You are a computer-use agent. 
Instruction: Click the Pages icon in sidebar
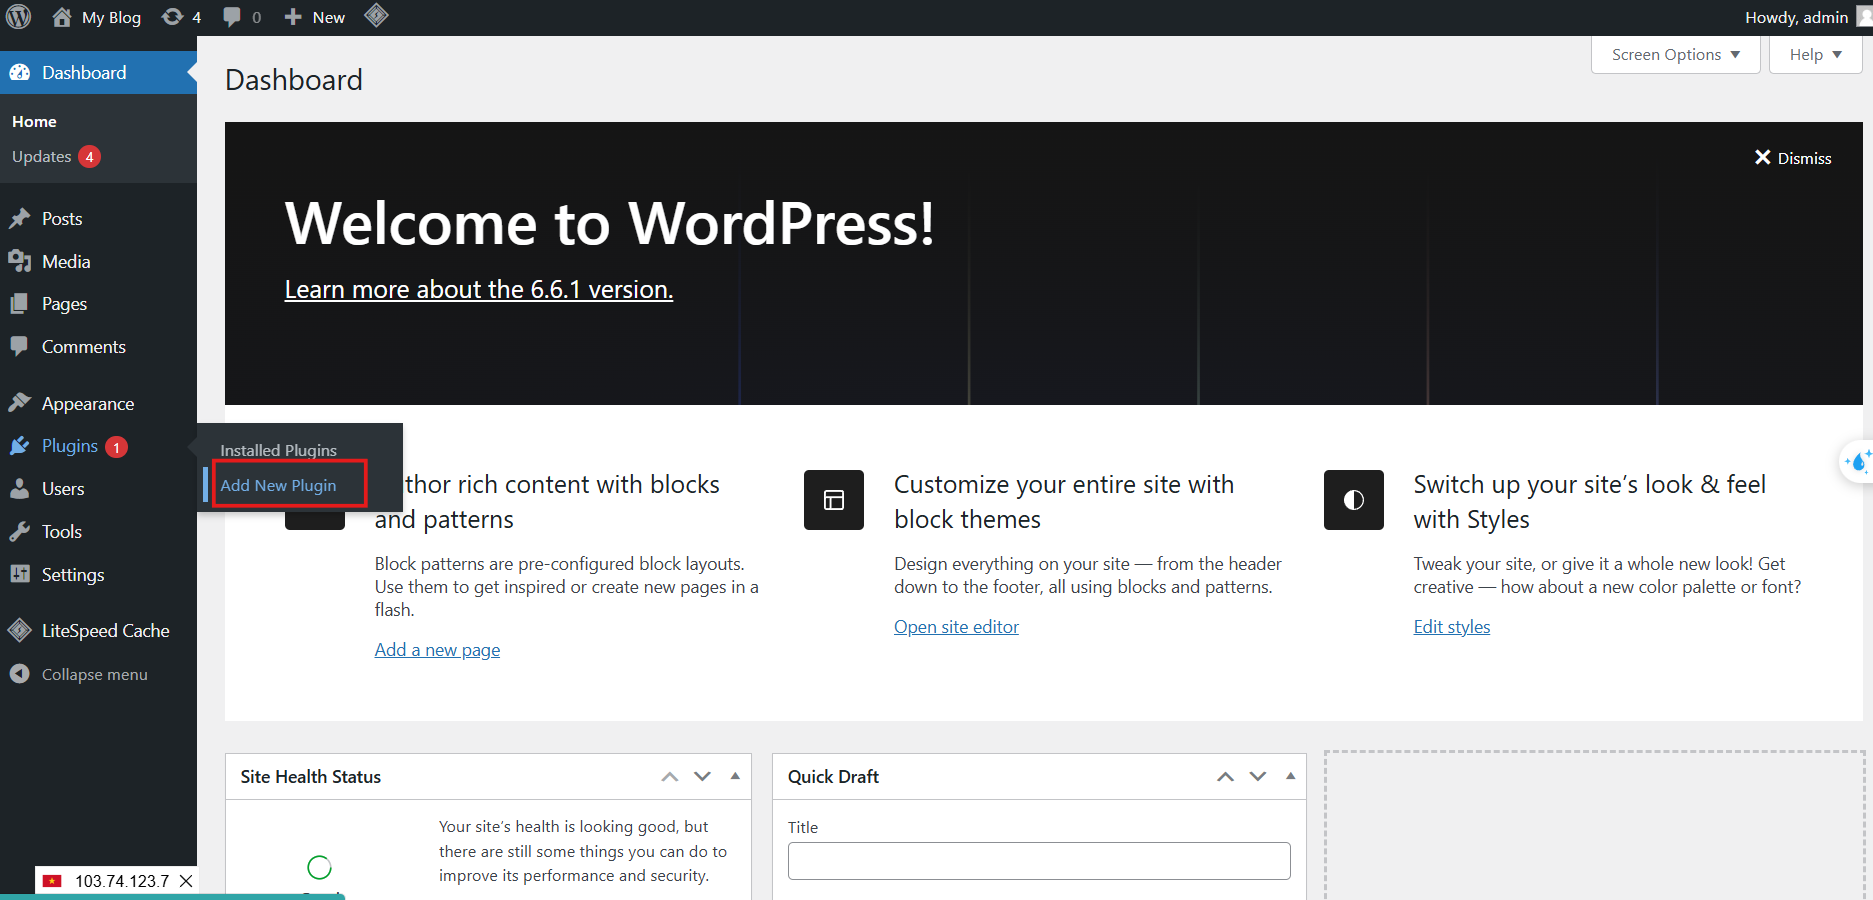pos(20,303)
